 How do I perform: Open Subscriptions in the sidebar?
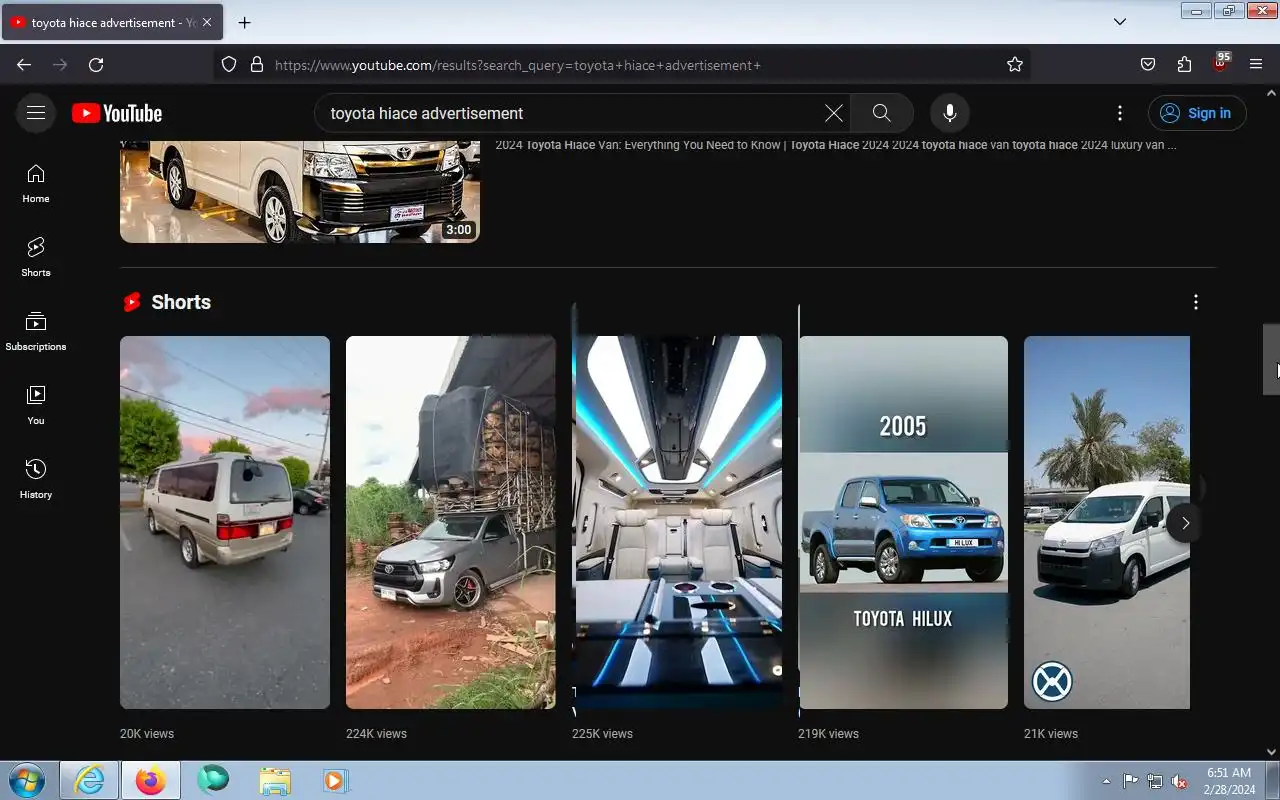point(36,332)
